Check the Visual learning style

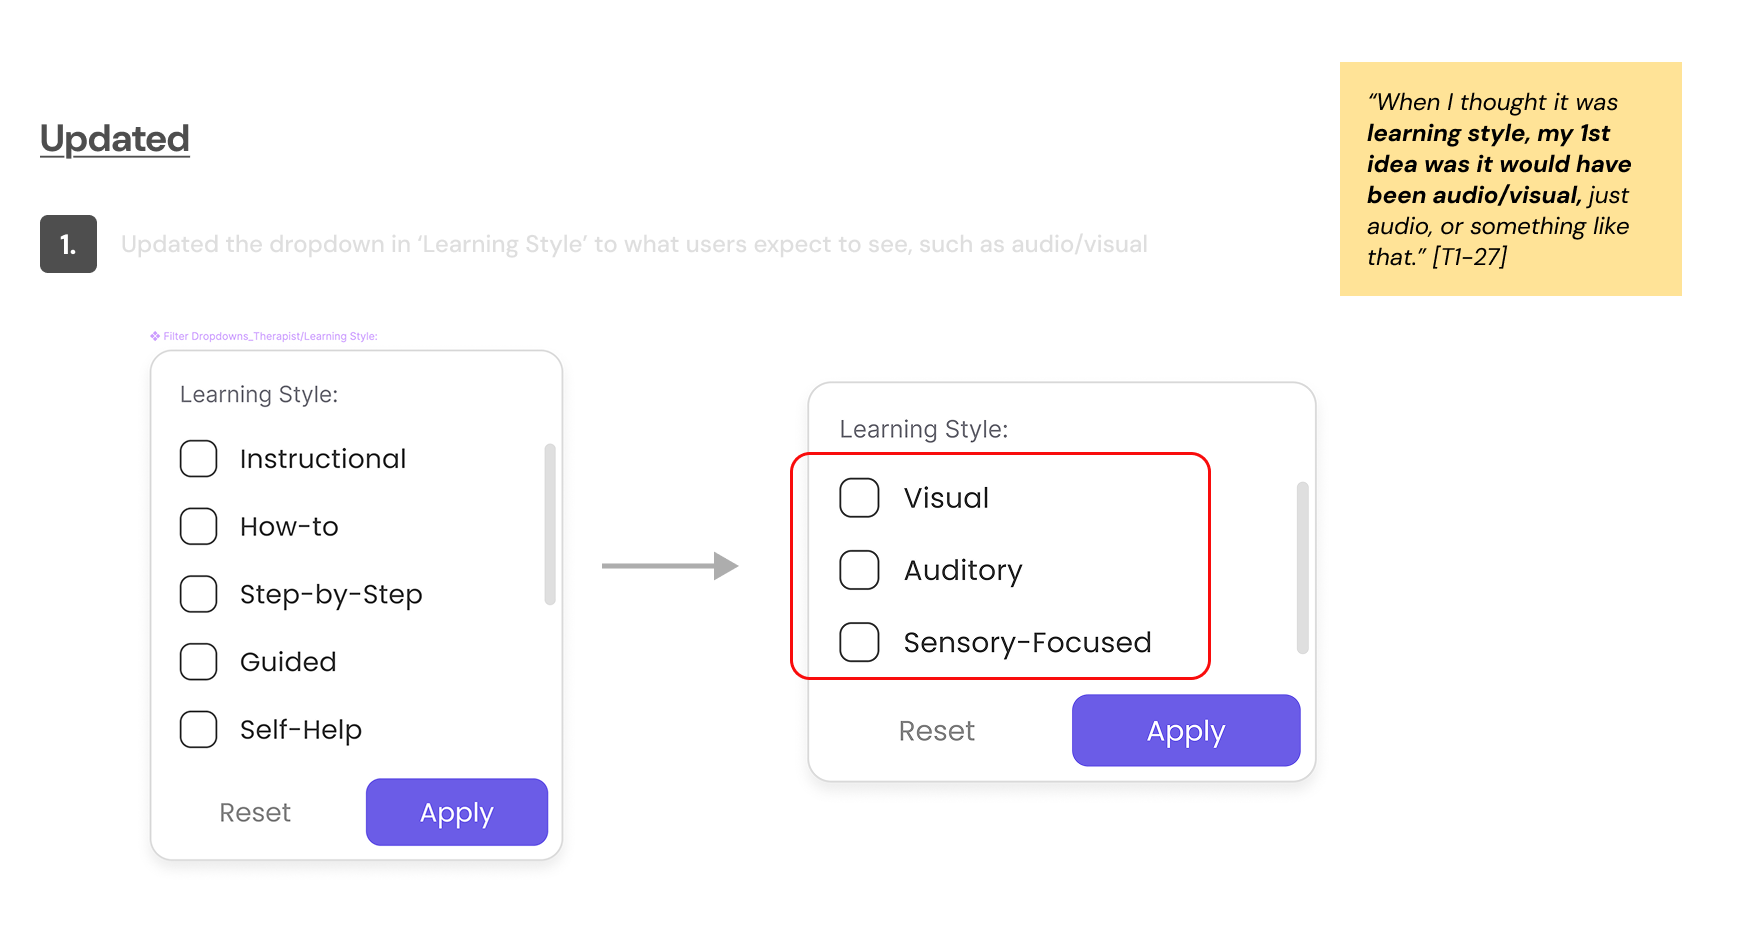click(859, 498)
